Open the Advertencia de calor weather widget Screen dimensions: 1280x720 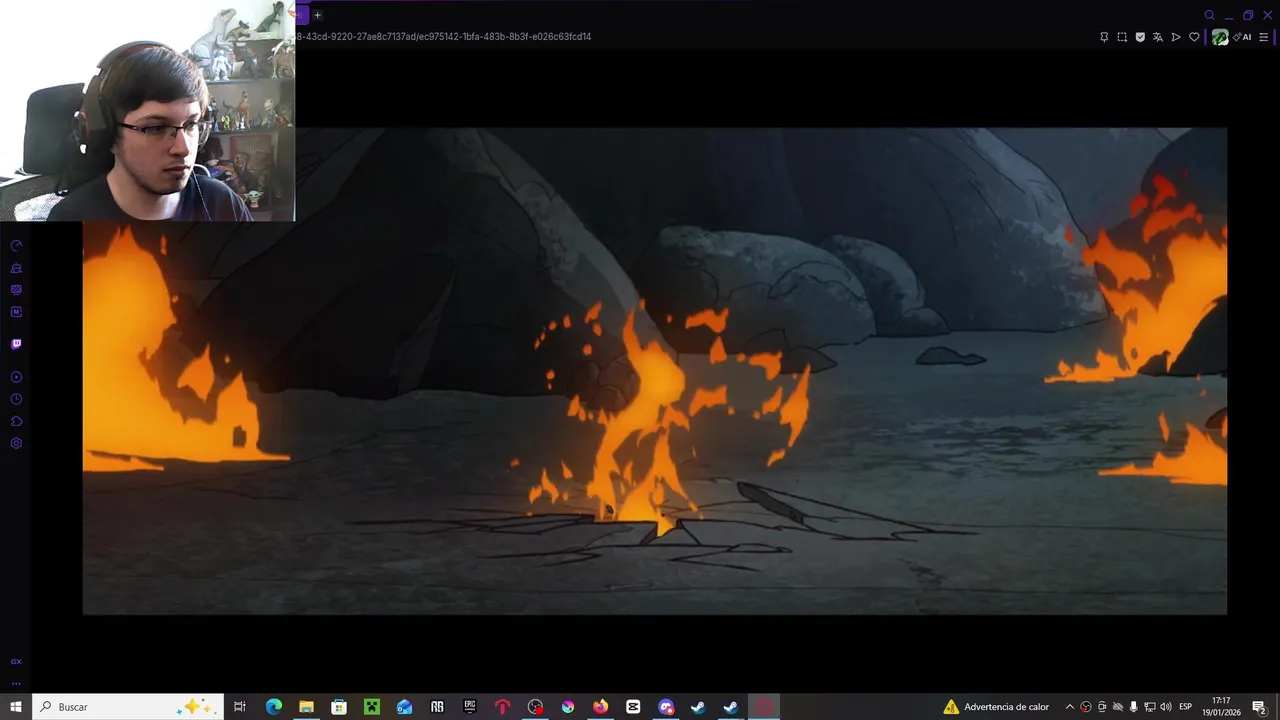tap(996, 707)
